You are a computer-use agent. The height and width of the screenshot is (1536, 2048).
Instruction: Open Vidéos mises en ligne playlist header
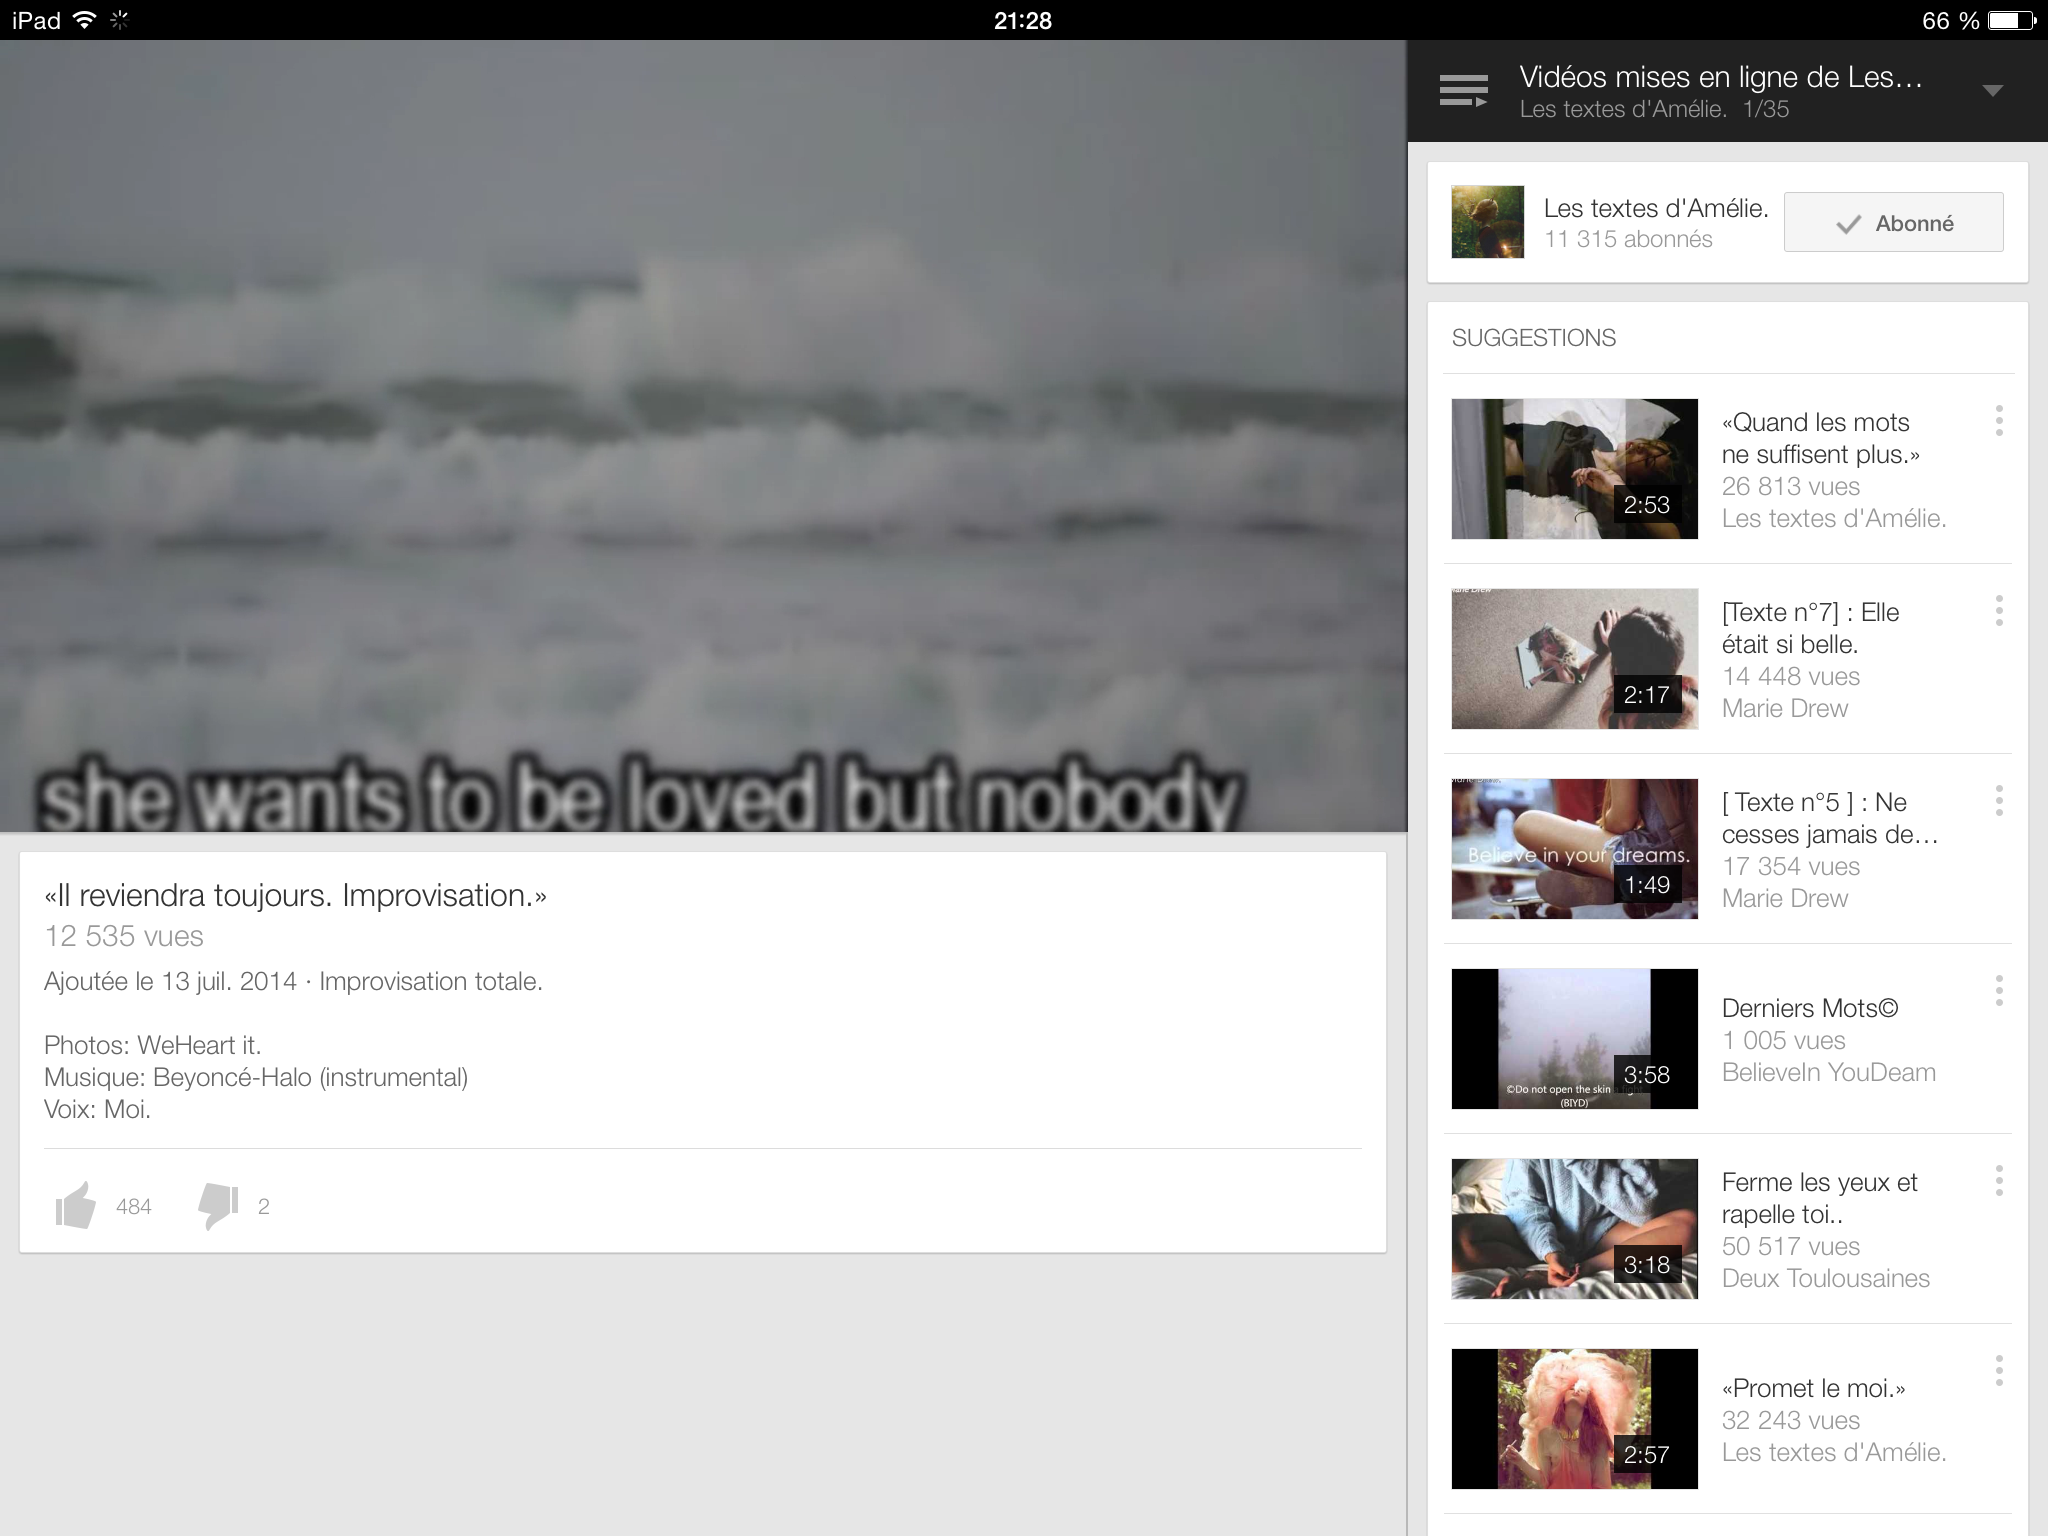click(x=1720, y=78)
